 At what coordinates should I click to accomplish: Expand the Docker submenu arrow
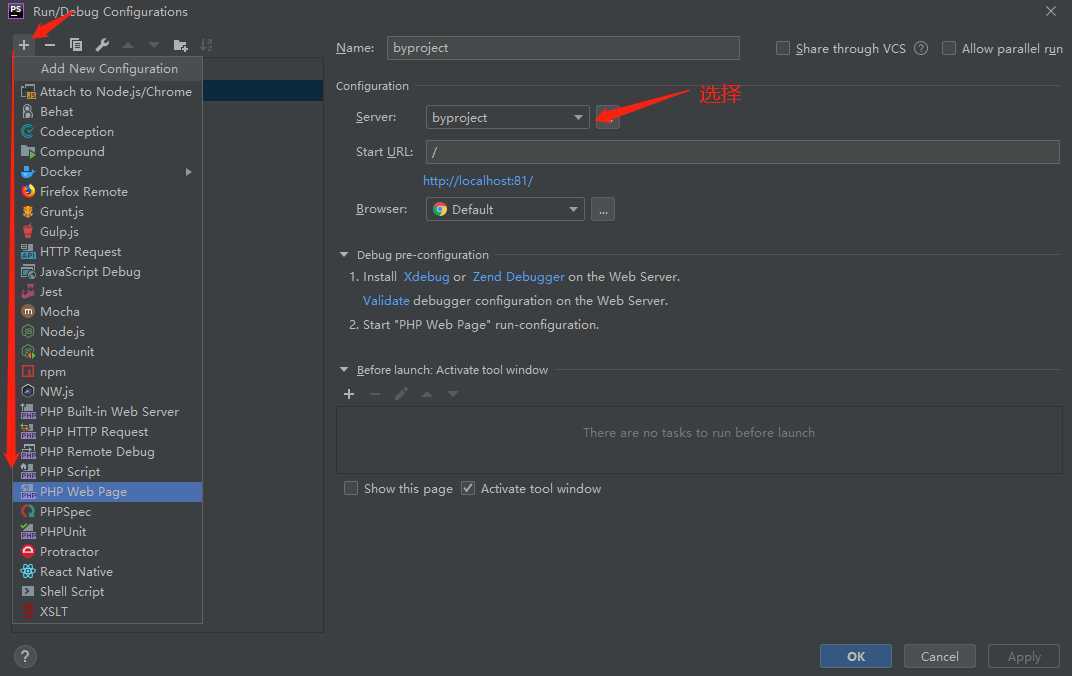(x=189, y=172)
